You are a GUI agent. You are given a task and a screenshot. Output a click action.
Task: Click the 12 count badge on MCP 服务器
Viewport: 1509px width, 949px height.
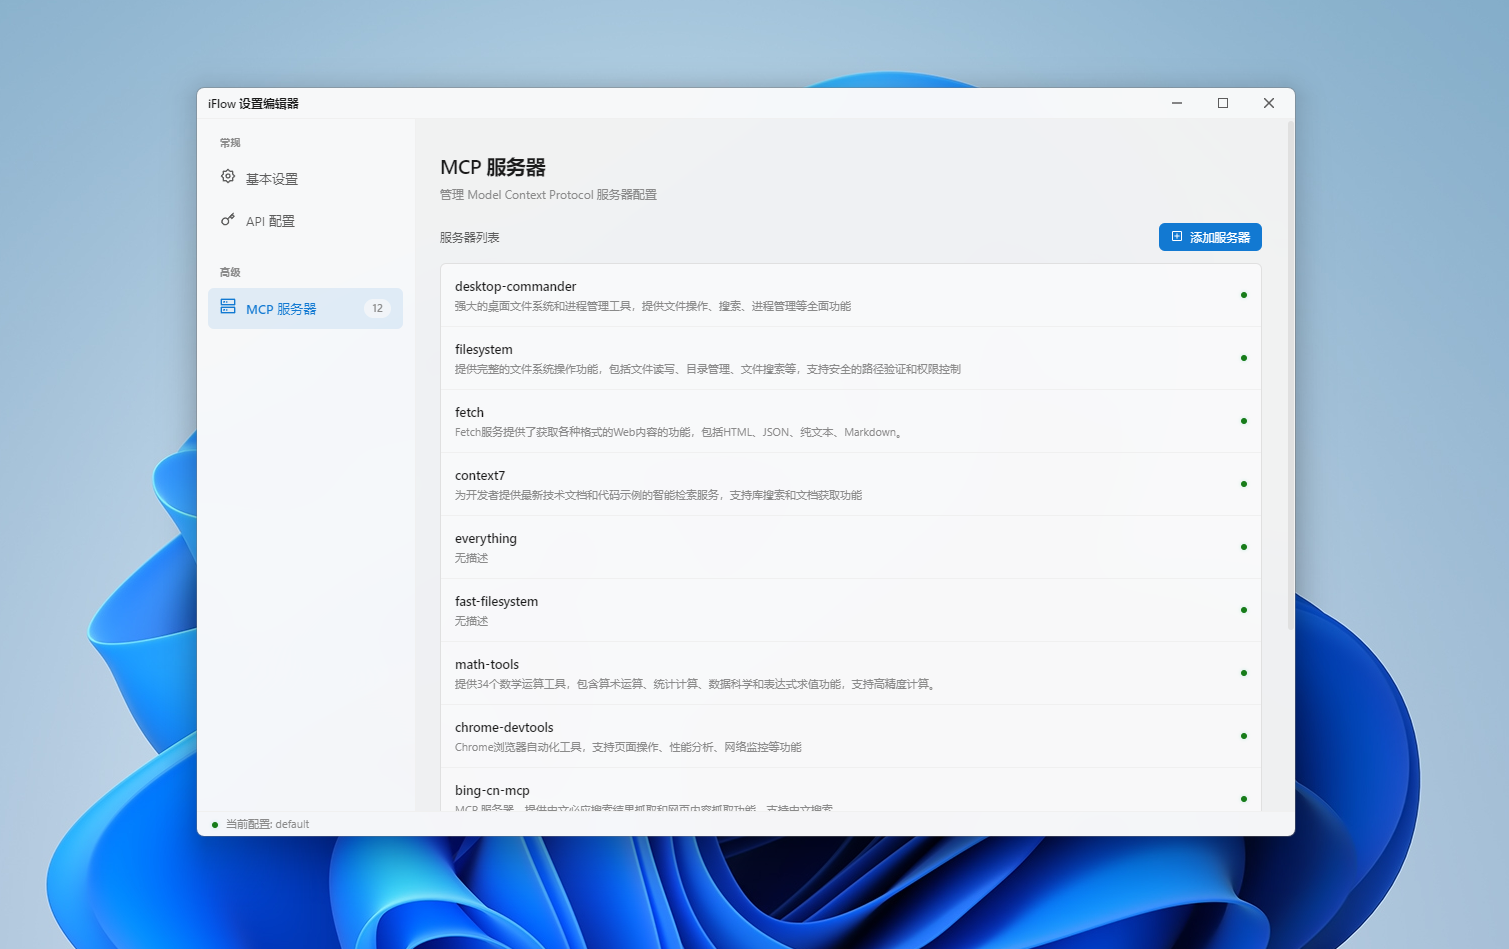pos(377,308)
